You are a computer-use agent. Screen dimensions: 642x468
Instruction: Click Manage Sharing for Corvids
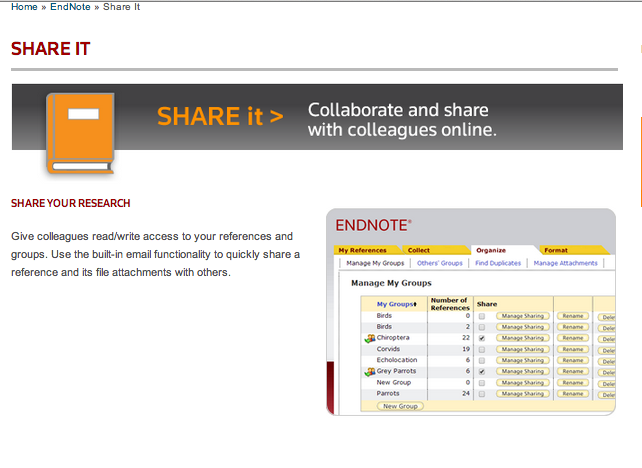523,349
